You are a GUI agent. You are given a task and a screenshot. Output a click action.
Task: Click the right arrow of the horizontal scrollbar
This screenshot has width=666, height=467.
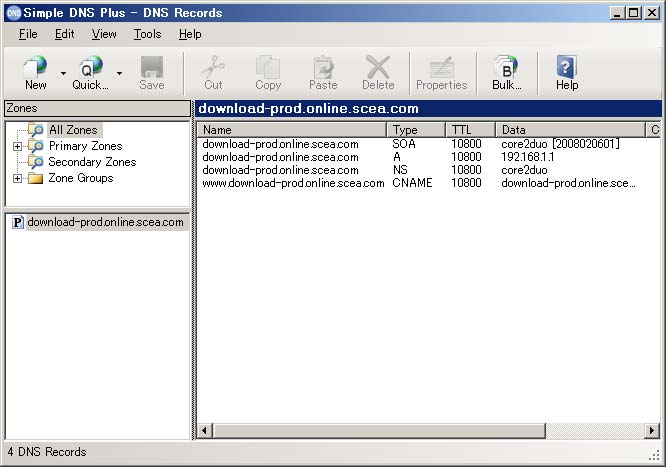click(x=652, y=430)
